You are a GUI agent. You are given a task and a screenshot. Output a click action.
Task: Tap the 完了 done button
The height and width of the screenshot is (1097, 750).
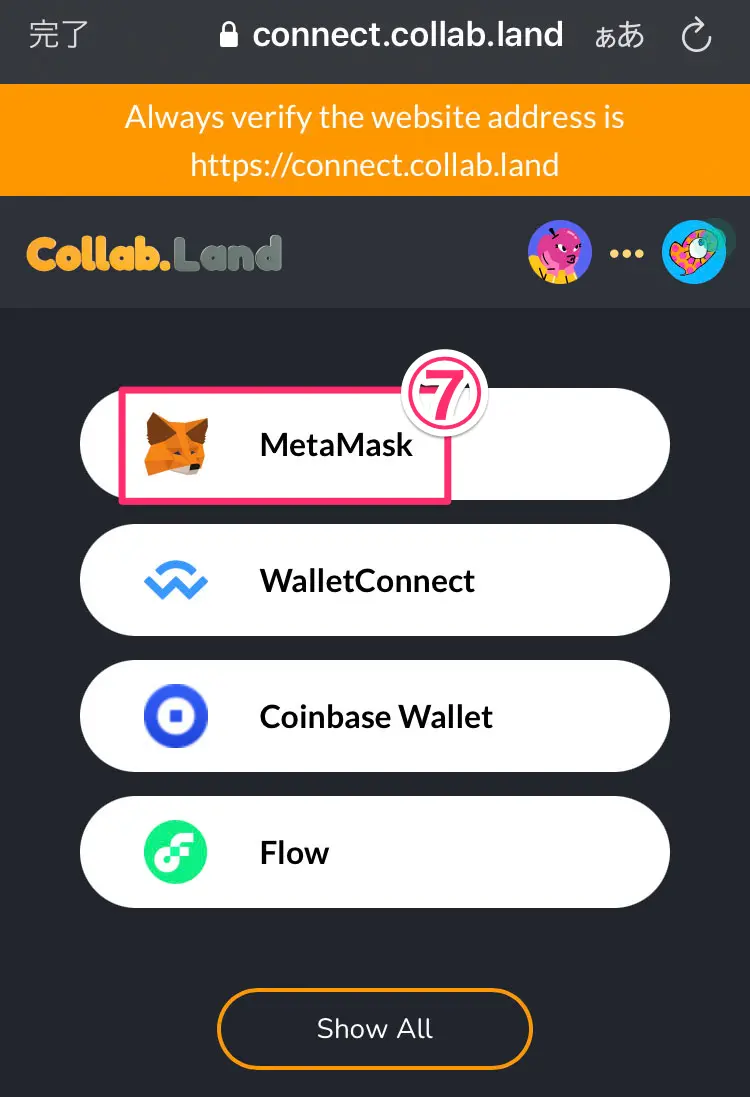coord(59,35)
